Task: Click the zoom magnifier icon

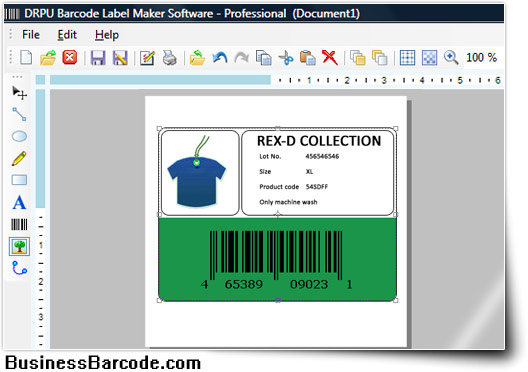Action: click(x=451, y=58)
